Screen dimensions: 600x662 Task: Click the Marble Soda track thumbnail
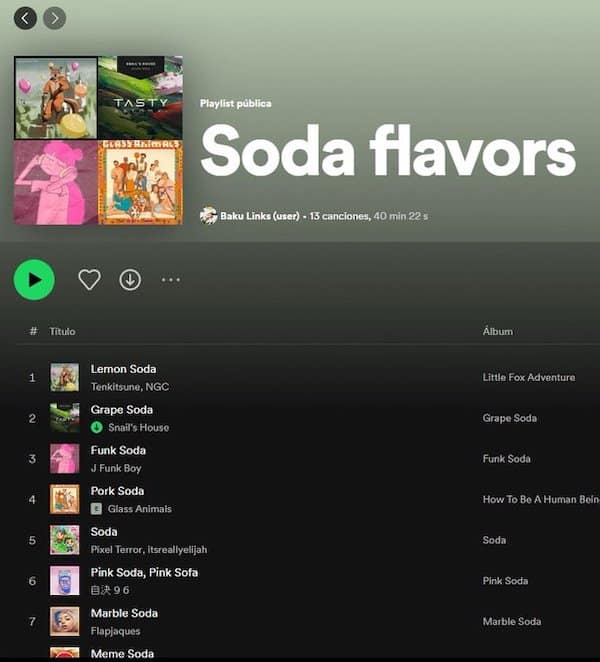pos(65,621)
